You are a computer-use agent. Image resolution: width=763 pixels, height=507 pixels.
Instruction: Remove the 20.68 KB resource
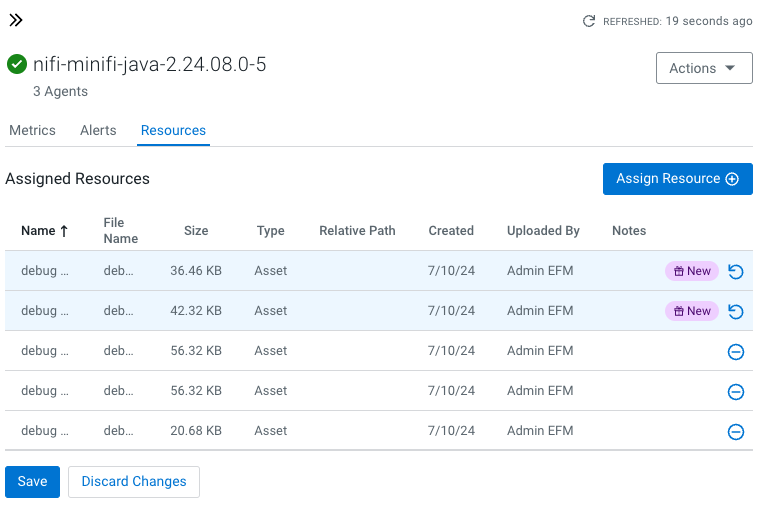click(736, 432)
